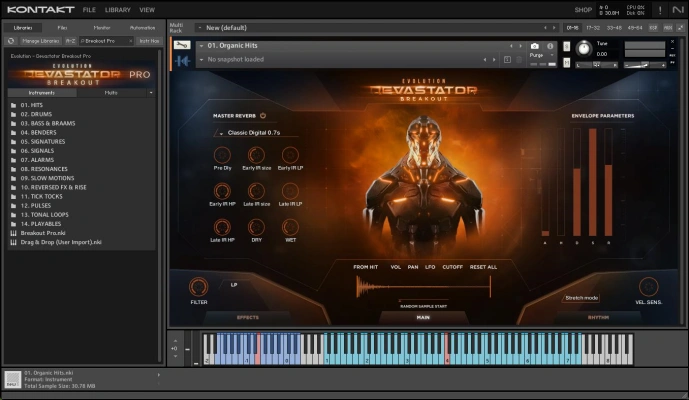Click the Late IR size knob
Screen dimensions: 689x400
click(256, 191)
